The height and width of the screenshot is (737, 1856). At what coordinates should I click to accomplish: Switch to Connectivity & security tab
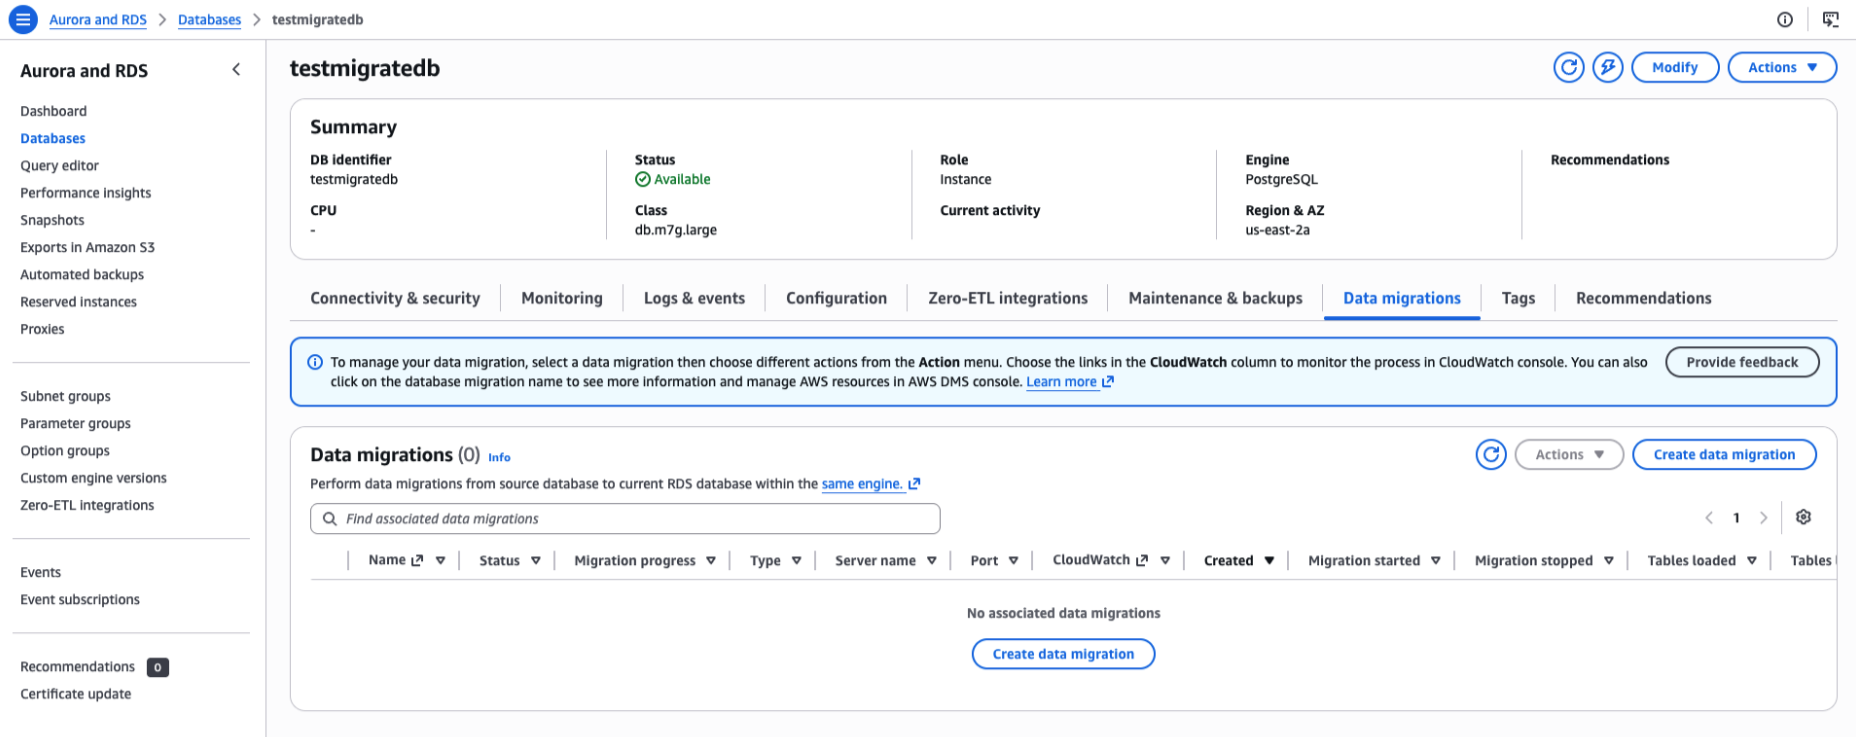[x=395, y=298]
